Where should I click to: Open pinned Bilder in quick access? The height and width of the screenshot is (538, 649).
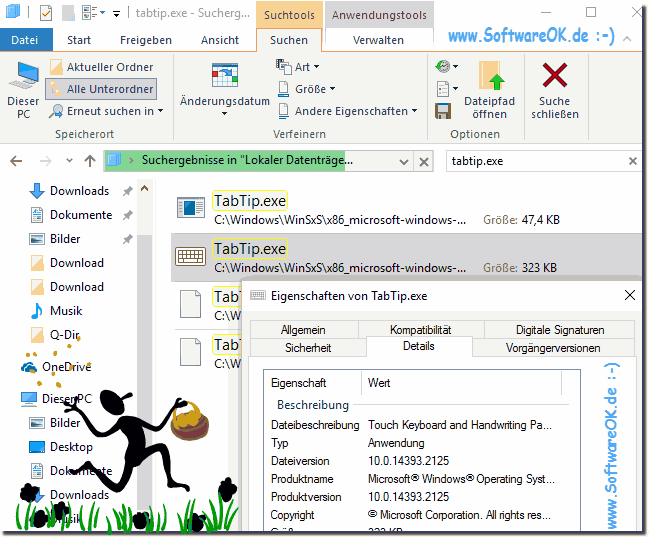pyautogui.click(x=55, y=239)
